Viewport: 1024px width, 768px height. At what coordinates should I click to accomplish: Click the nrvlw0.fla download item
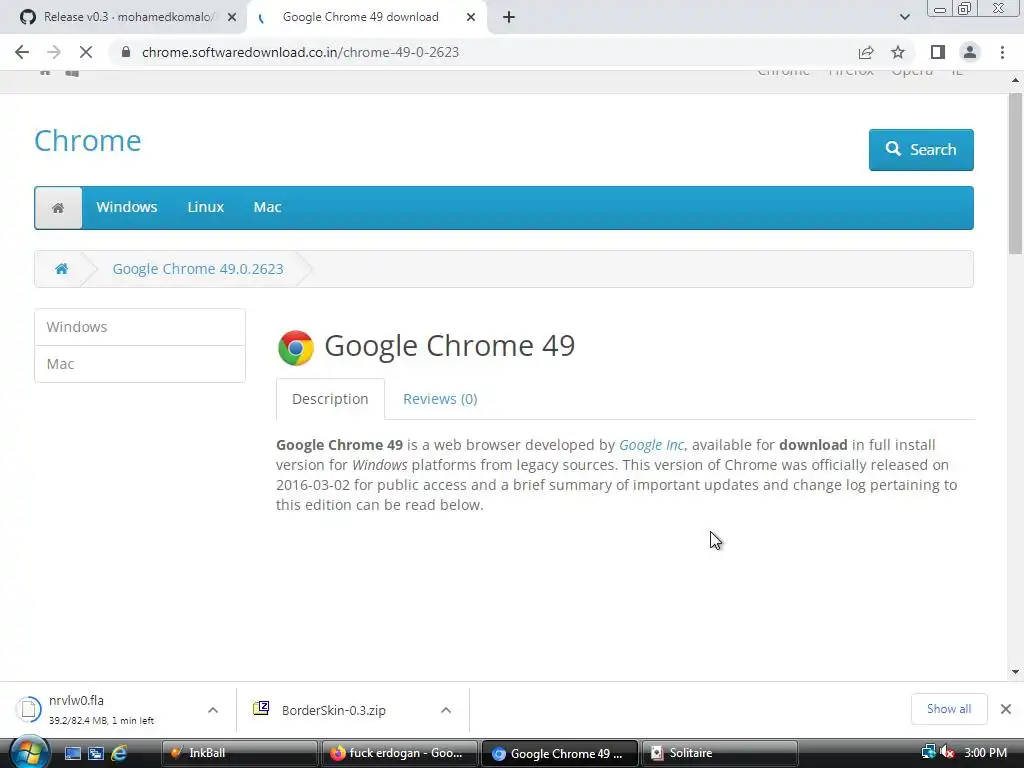tap(104, 709)
